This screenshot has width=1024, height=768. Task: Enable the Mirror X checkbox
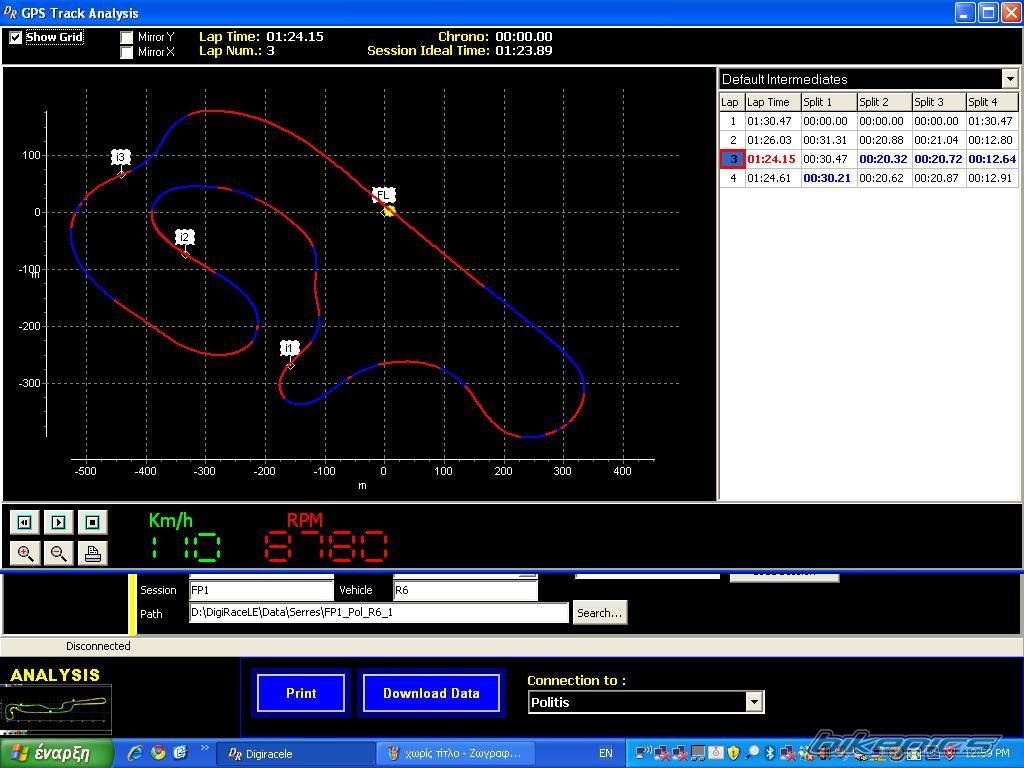pos(127,53)
